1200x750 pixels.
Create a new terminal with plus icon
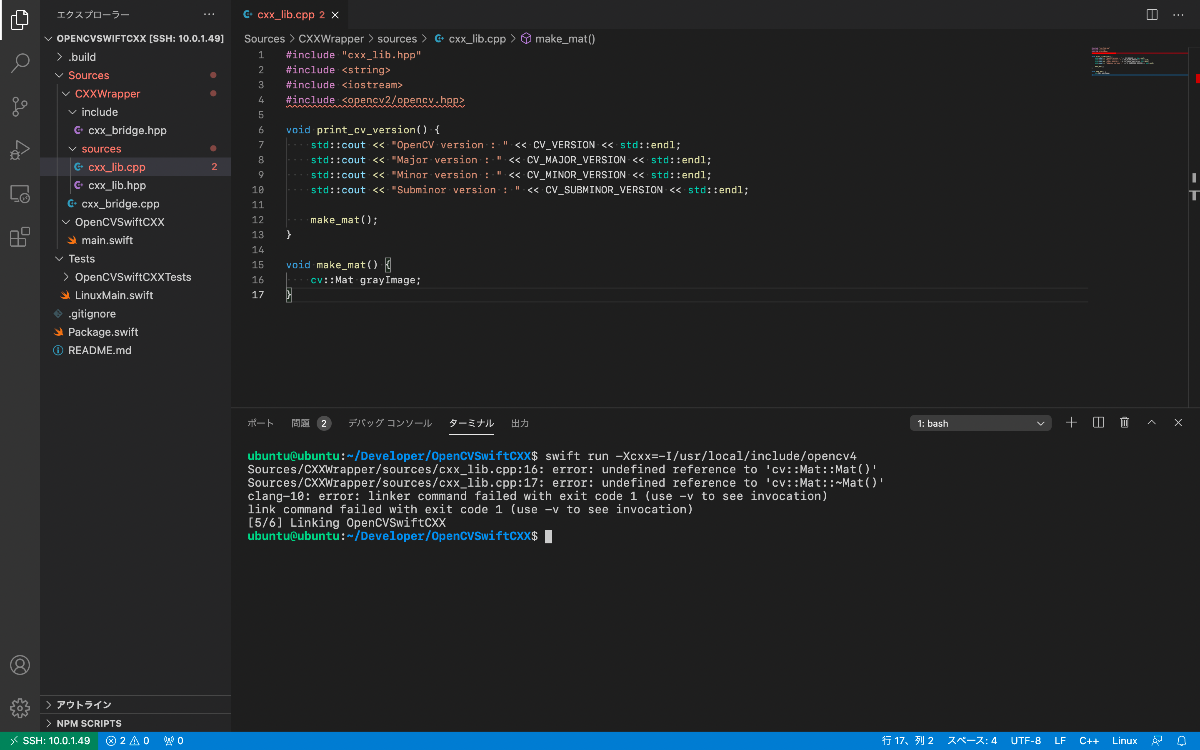point(1071,423)
